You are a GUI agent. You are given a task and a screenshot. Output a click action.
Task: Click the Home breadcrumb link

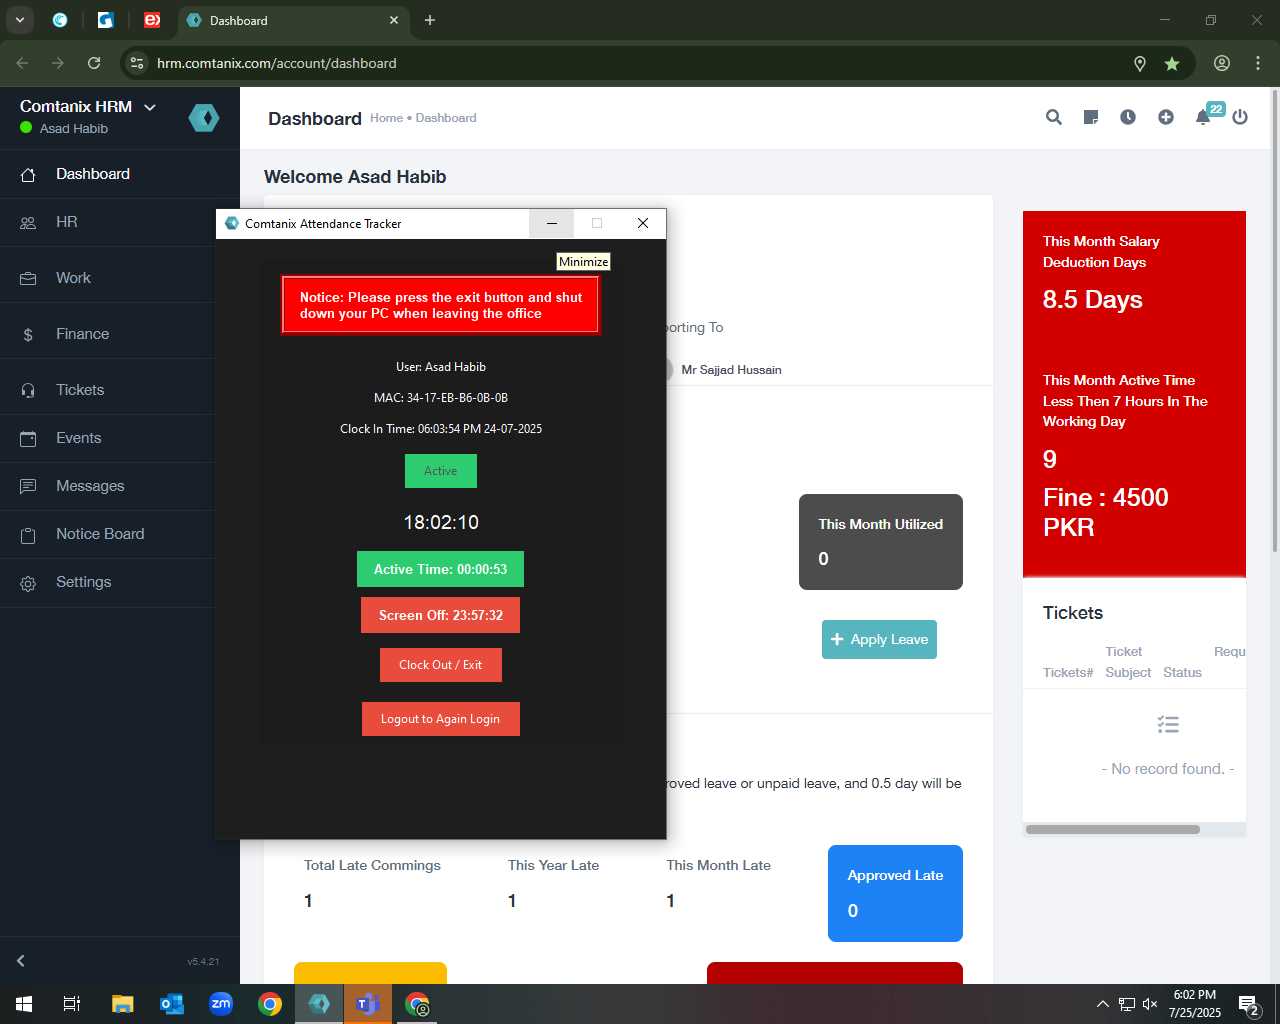(x=386, y=118)
